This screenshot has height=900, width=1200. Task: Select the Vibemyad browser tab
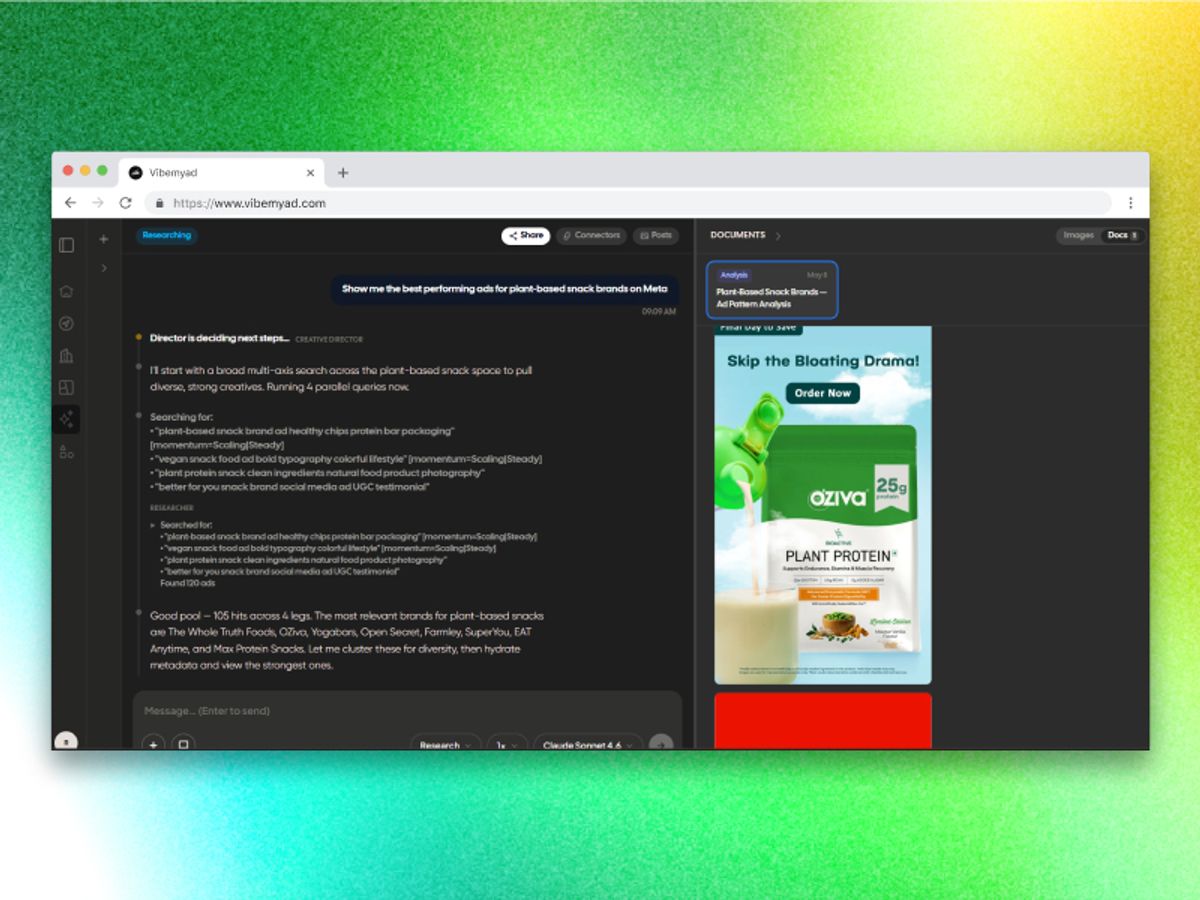pos(221,173)
